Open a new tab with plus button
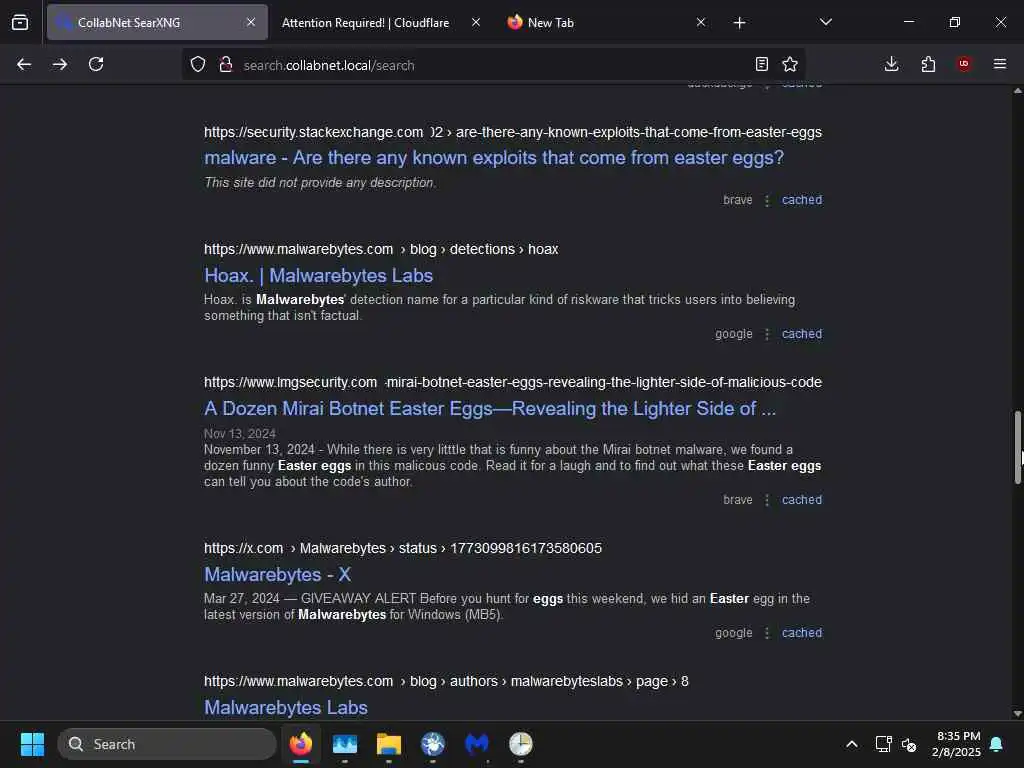 (x=739, y=23)
